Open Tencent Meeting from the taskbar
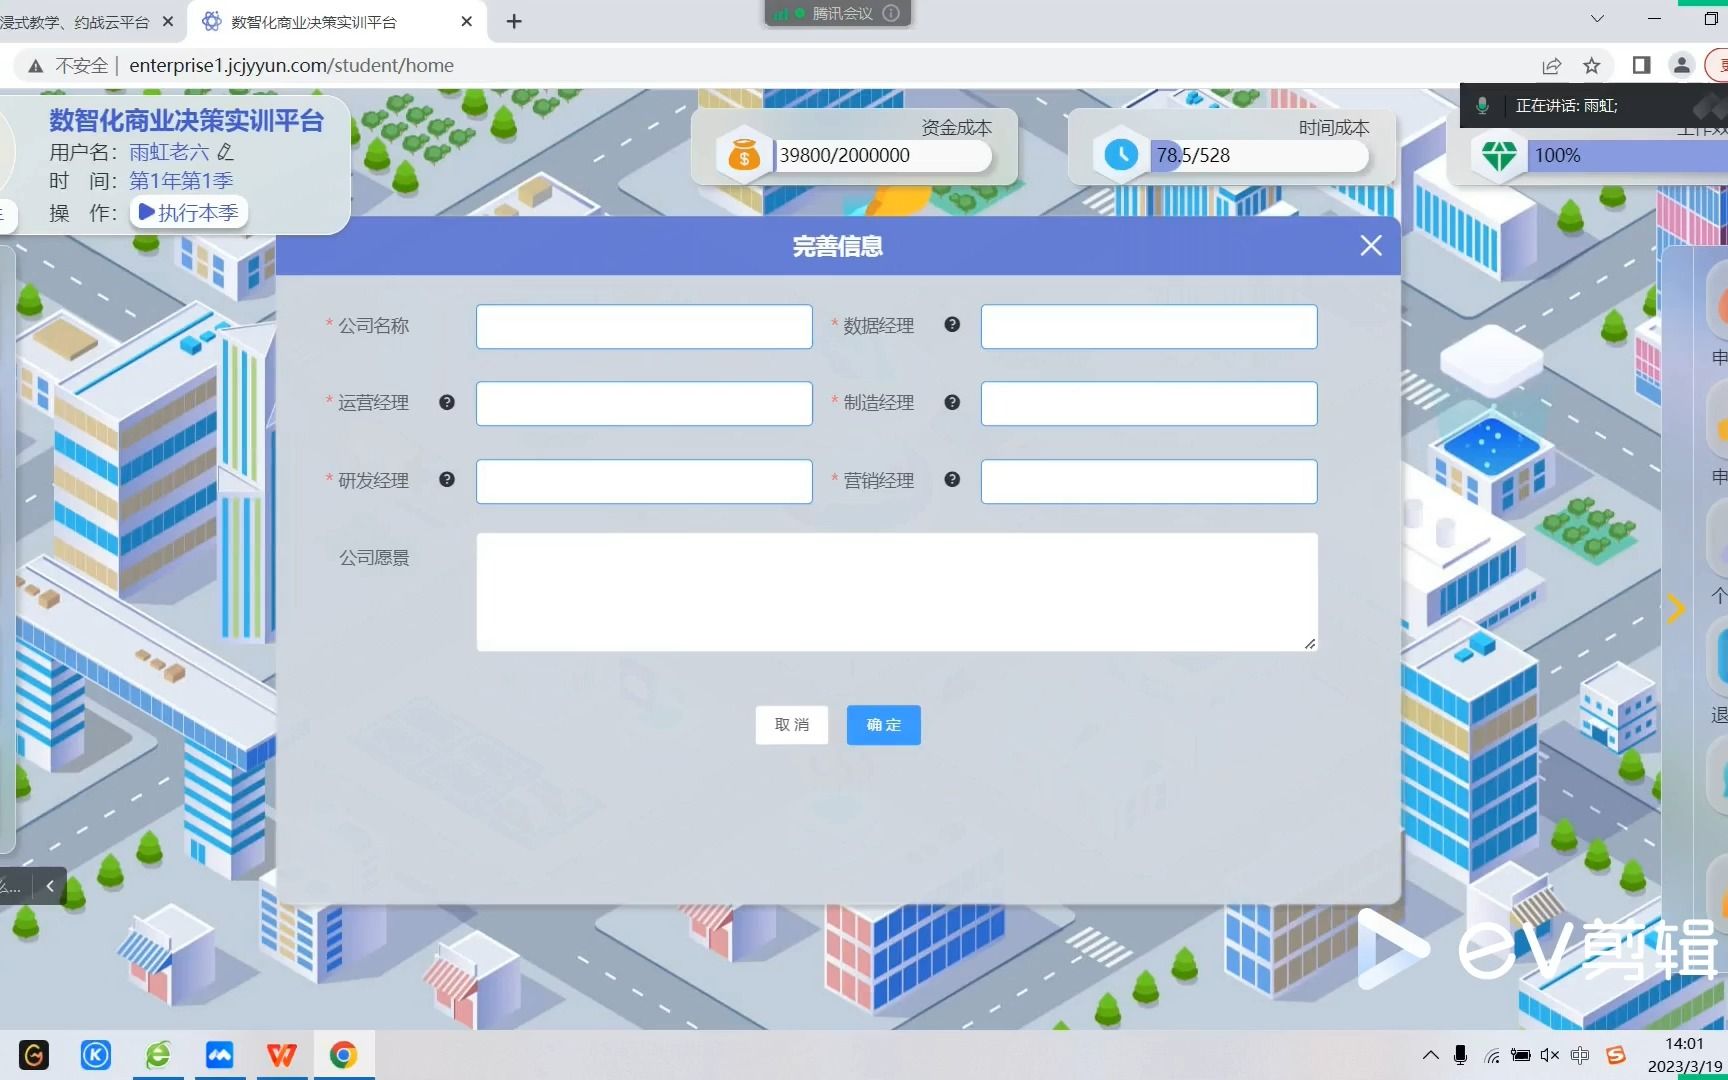The width and height of the screenshot is (1728, 1080). click(220, 1055)
